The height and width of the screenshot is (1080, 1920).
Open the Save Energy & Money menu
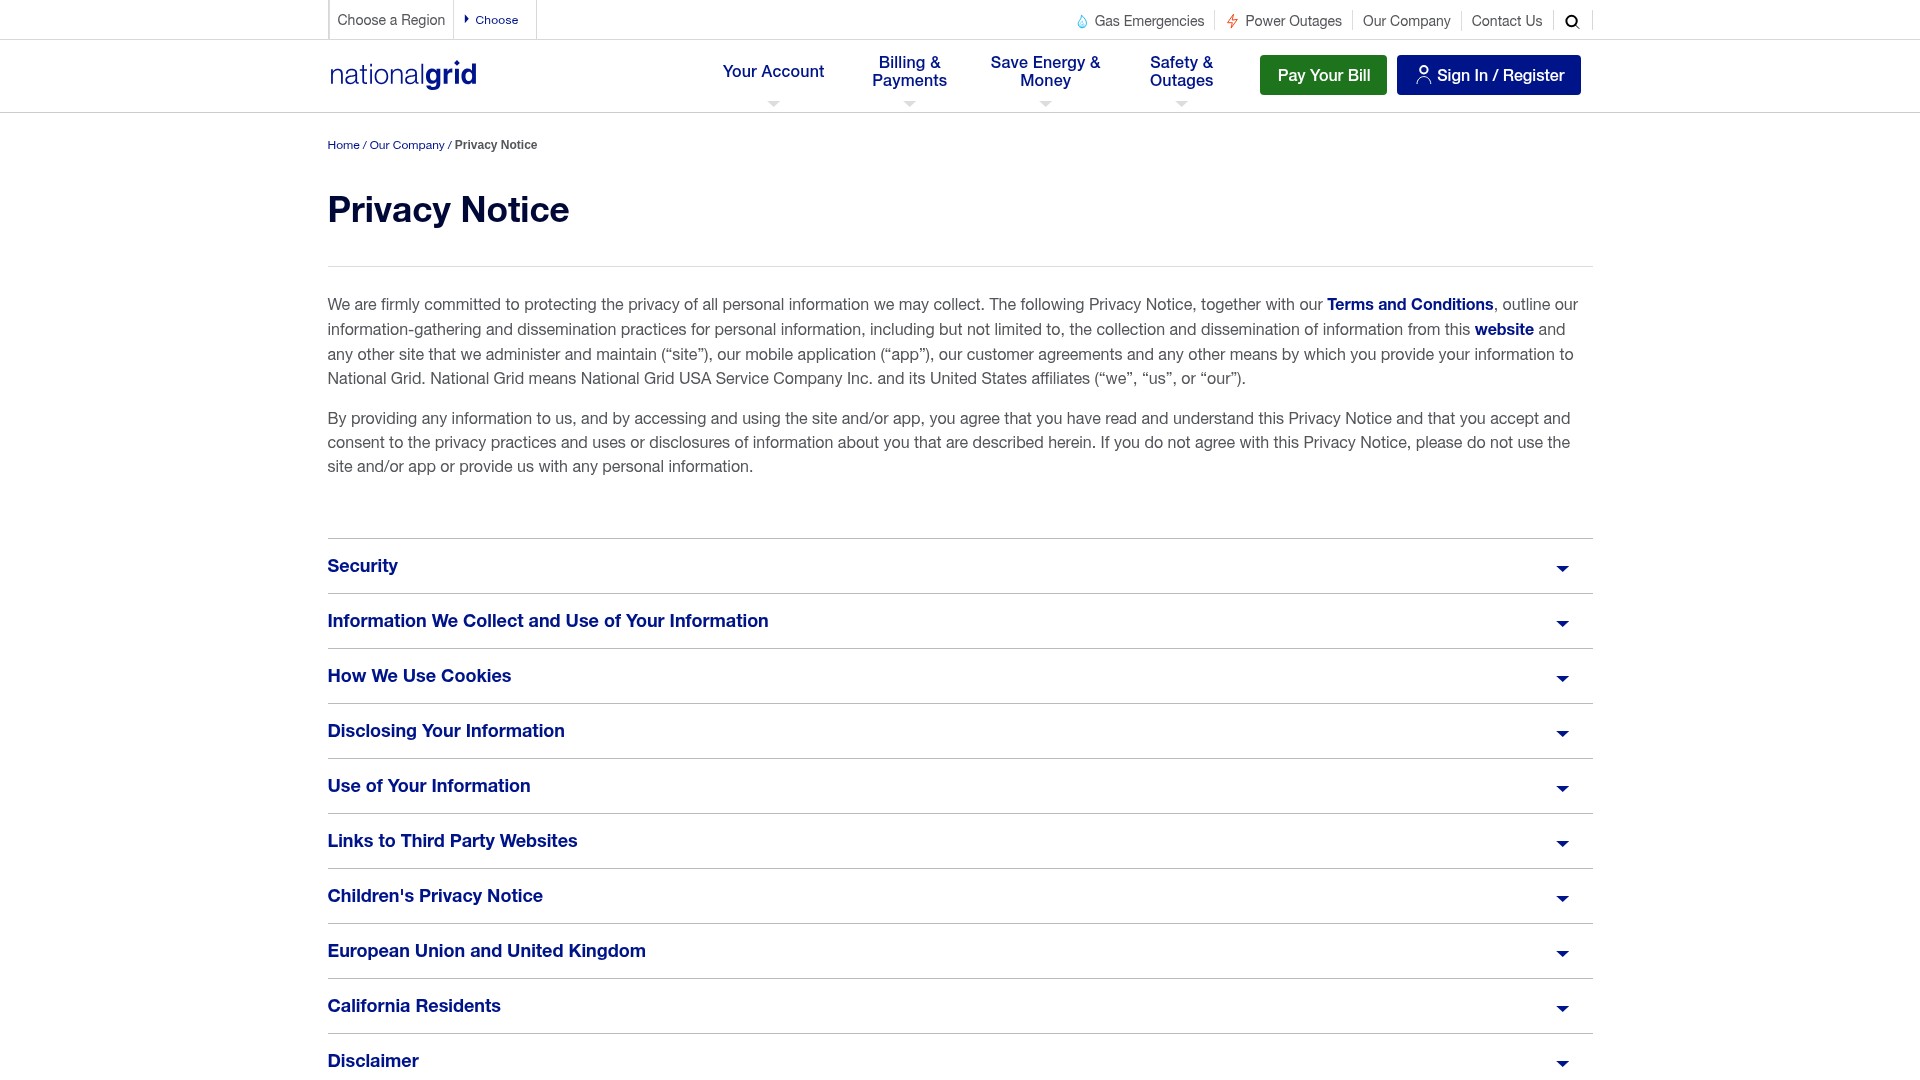pos(1045,72)
